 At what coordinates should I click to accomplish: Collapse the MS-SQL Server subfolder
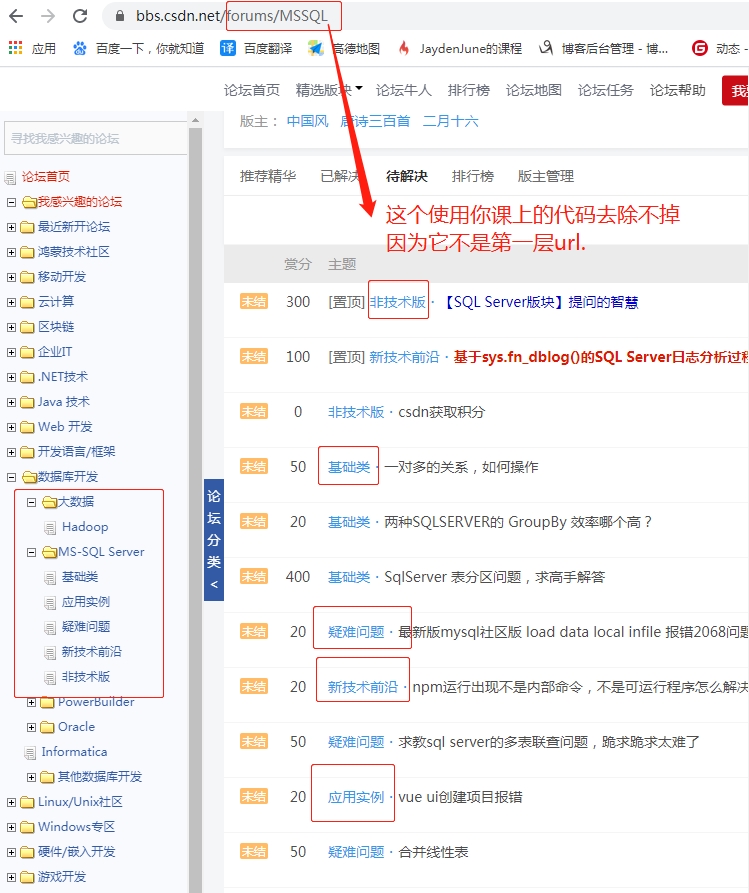(31, 552)
